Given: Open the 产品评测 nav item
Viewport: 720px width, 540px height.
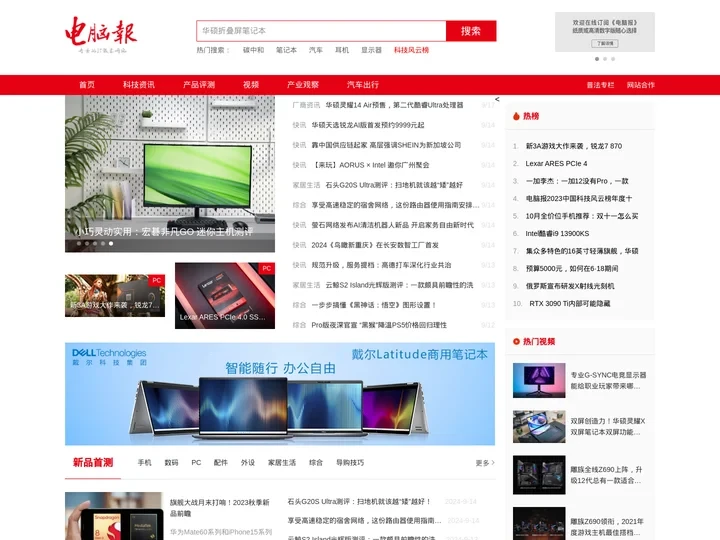Looking at the screenshot, I should (x=199, y=85).
